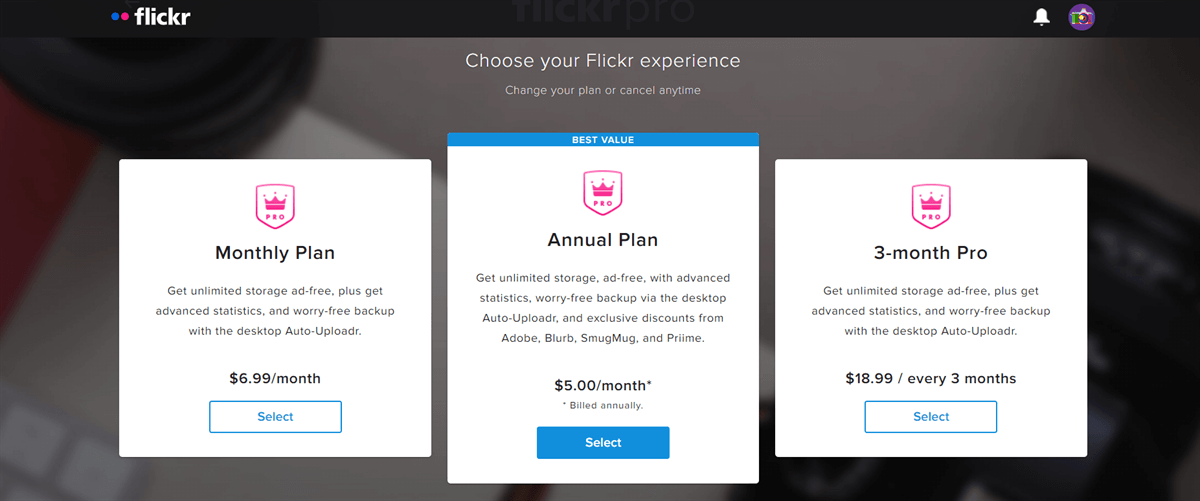The height and width of the screenshot is (501, 1200).
Task: Click Change your plan or cancel anytime text
Action: point(603,90)
